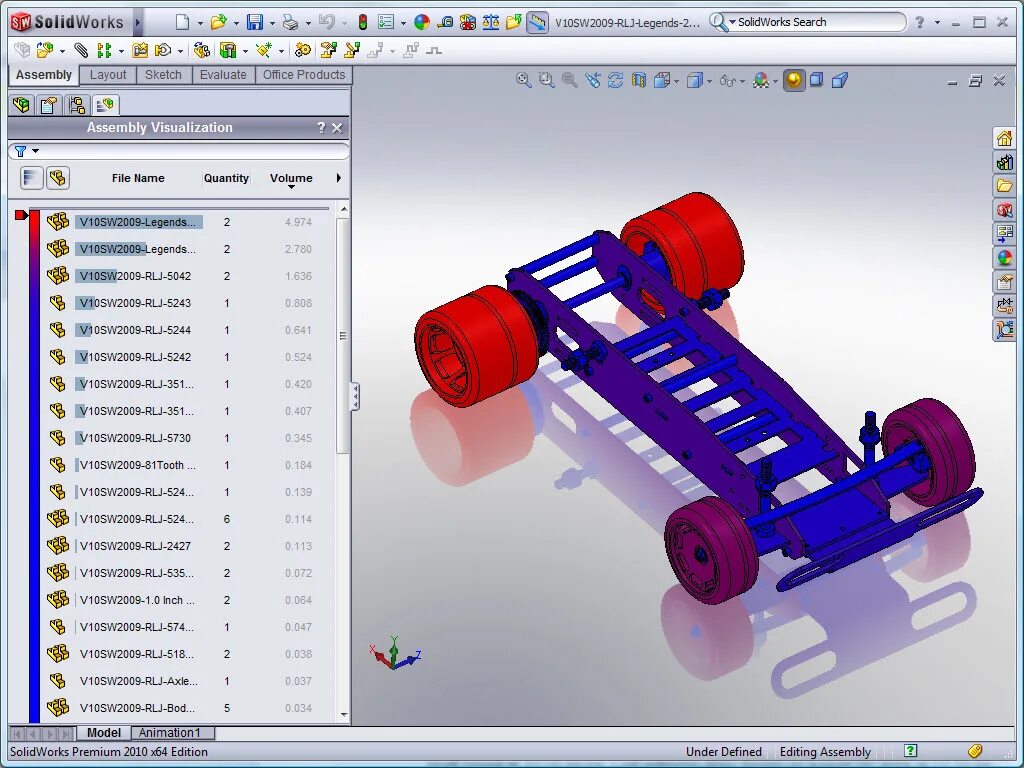Click the Reference Geometry icon

click(264, 50)
